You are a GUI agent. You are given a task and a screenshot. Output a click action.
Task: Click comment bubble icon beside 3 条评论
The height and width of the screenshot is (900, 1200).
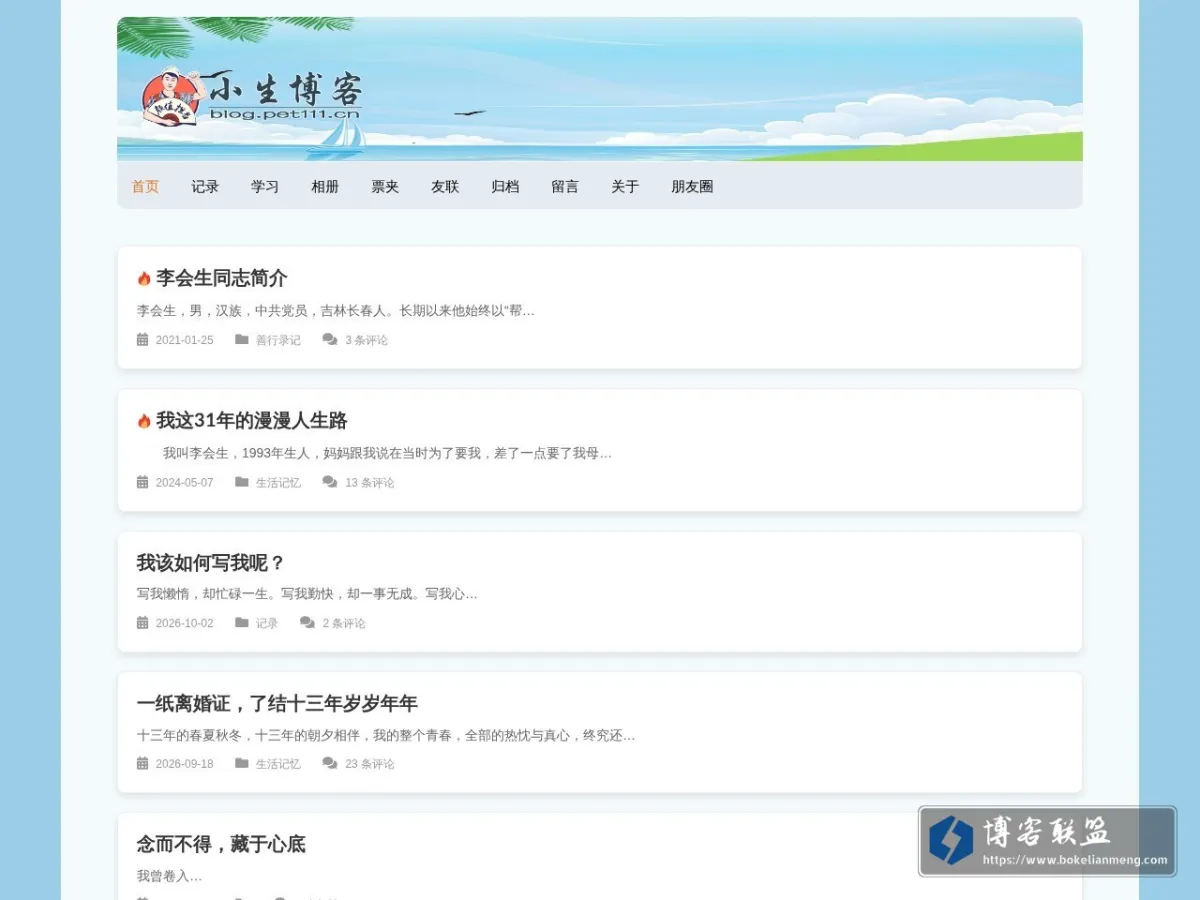click(x=330, y=339)
